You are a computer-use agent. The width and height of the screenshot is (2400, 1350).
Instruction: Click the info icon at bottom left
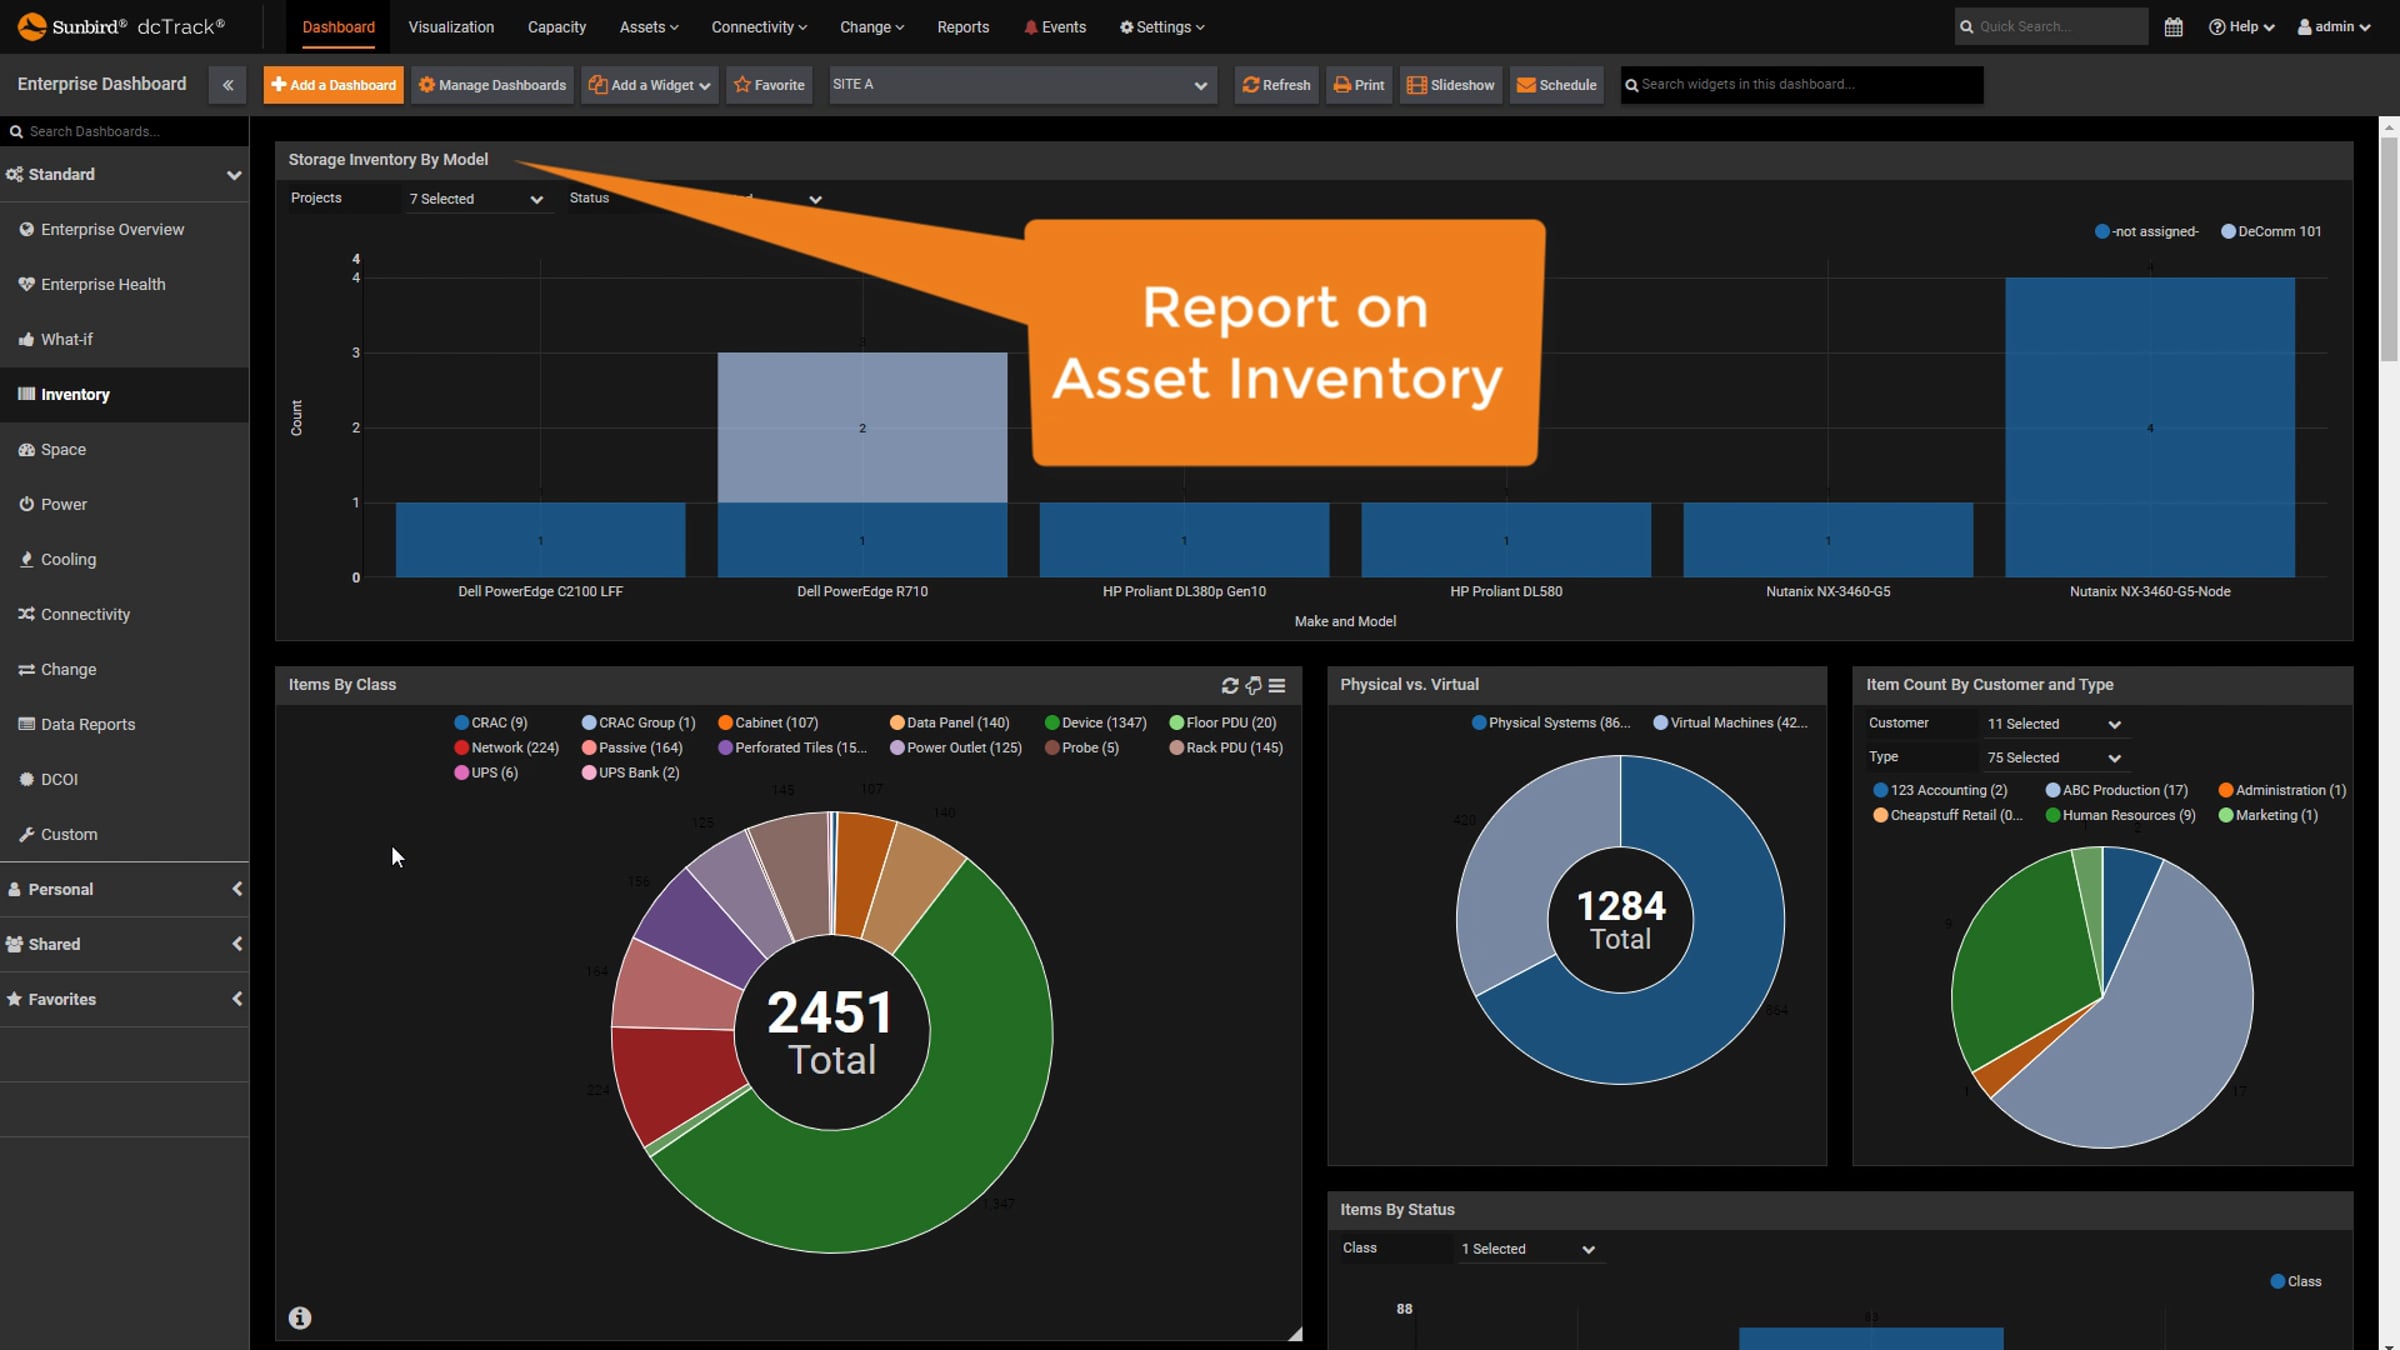coord(300,1318)
